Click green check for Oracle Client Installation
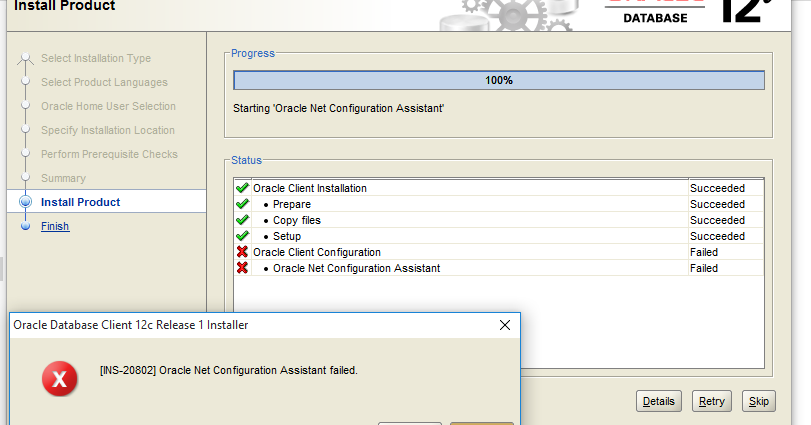The image size is (811, 425). point(242,188)
